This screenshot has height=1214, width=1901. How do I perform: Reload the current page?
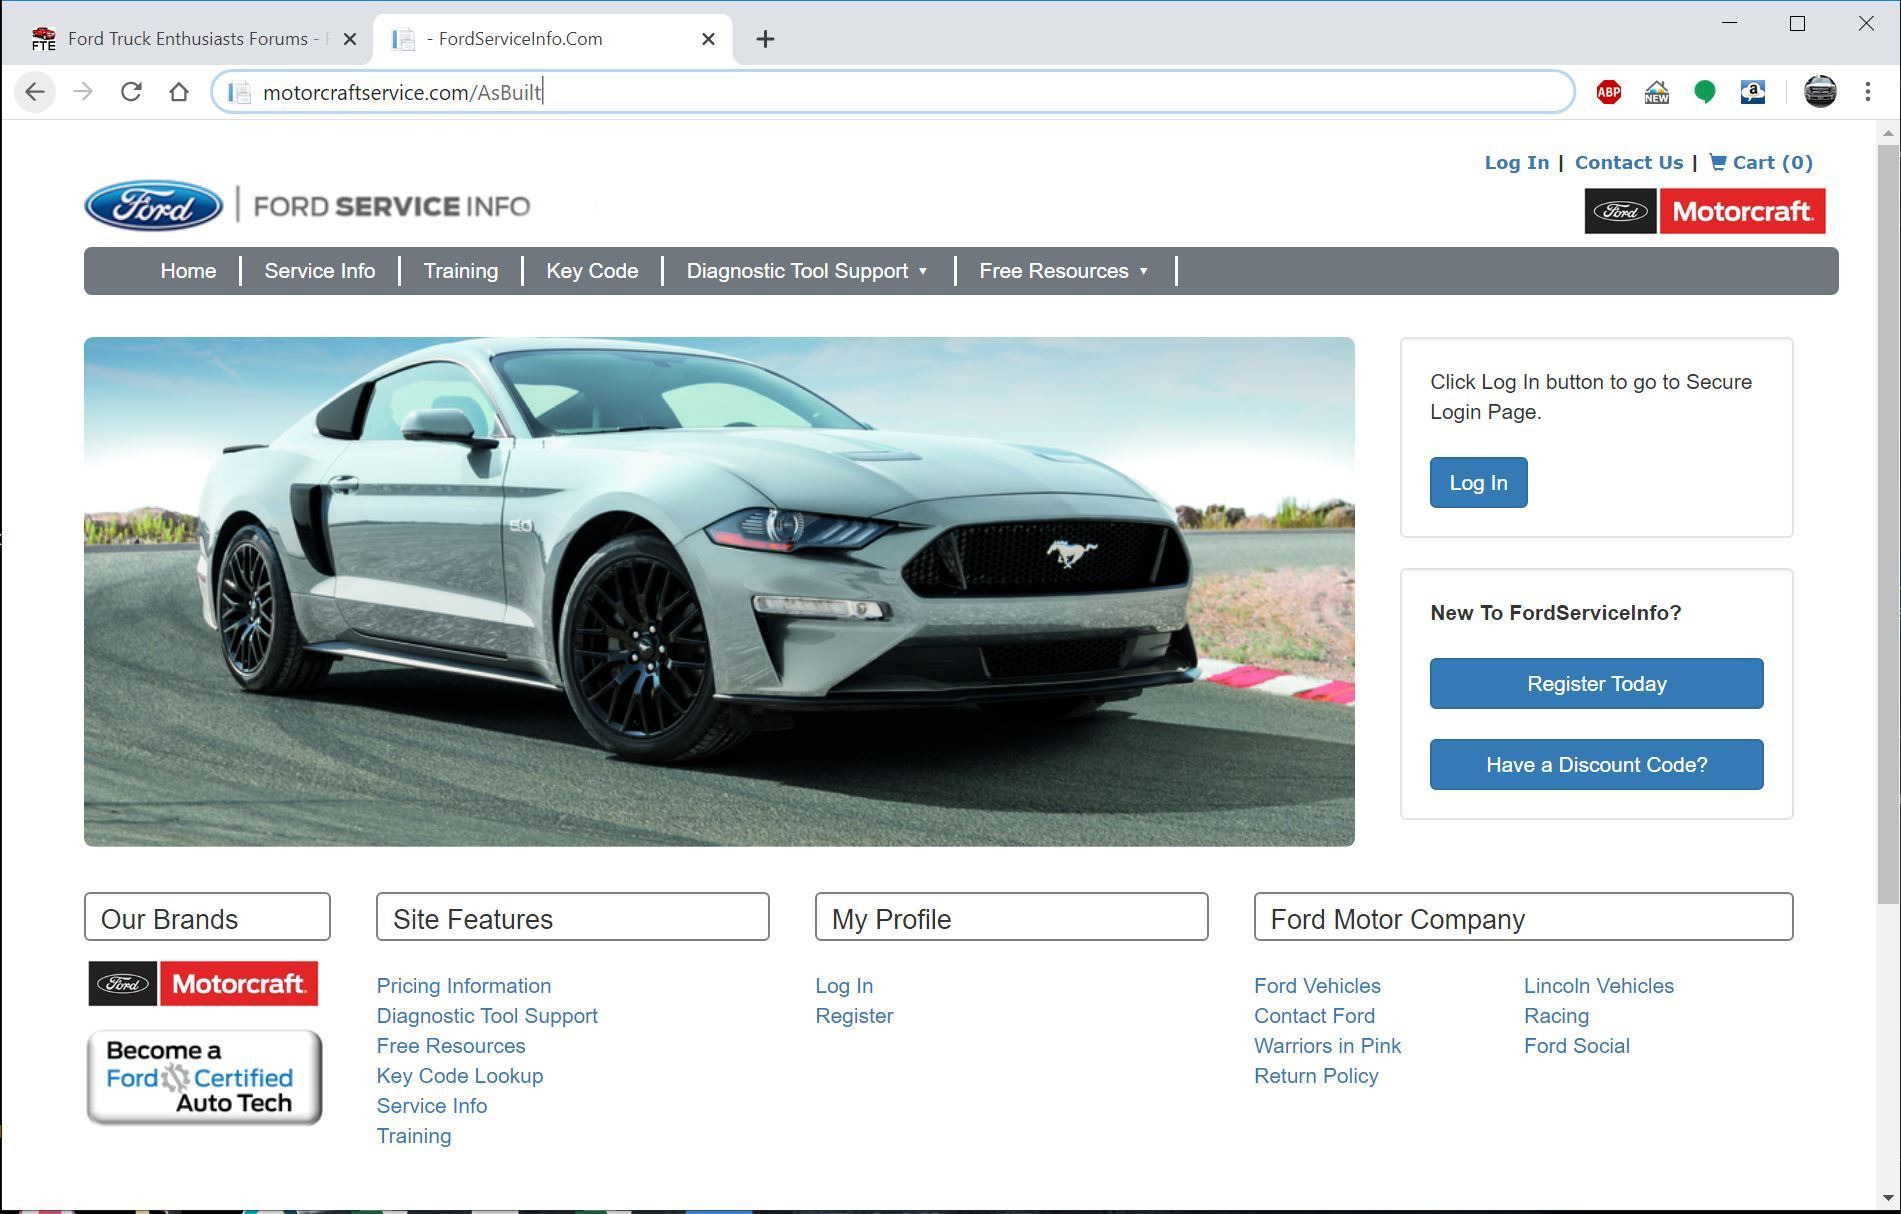tap(131, 91)
